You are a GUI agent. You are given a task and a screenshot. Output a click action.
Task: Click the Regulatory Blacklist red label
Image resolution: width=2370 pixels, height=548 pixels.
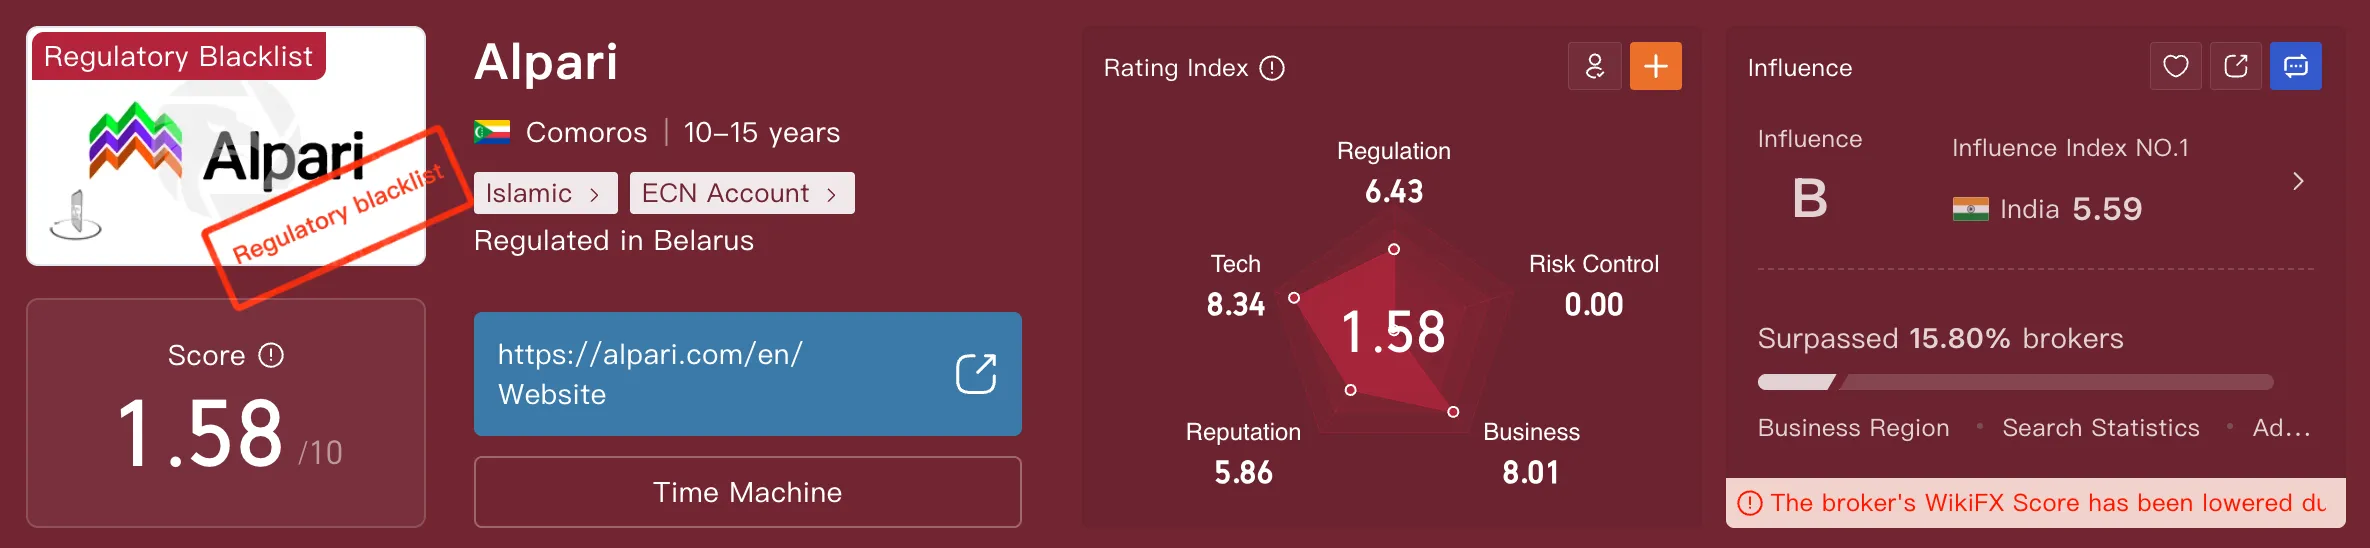[178, 56]
